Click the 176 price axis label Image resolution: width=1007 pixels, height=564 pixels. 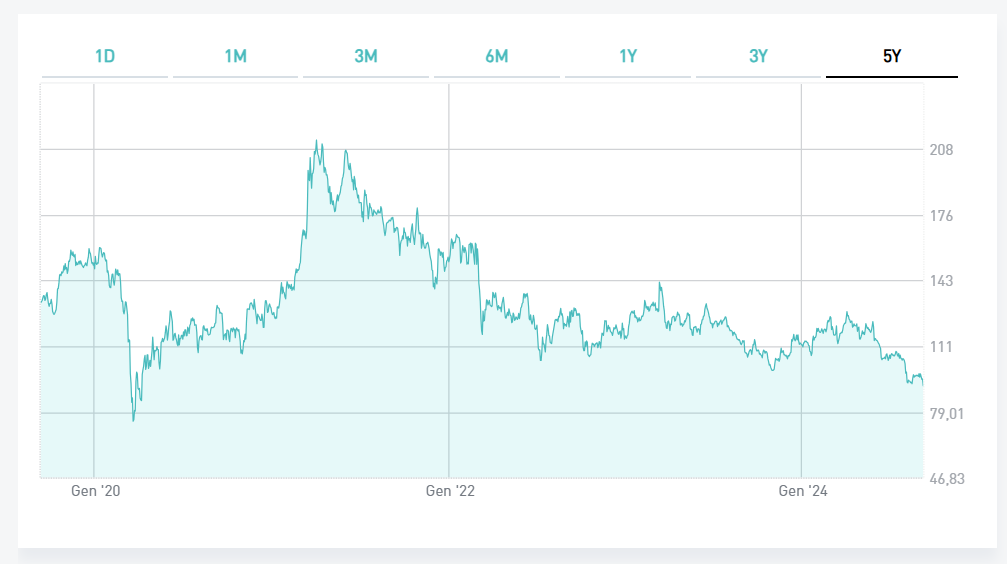pyautogui.click(x=941, y=216)
